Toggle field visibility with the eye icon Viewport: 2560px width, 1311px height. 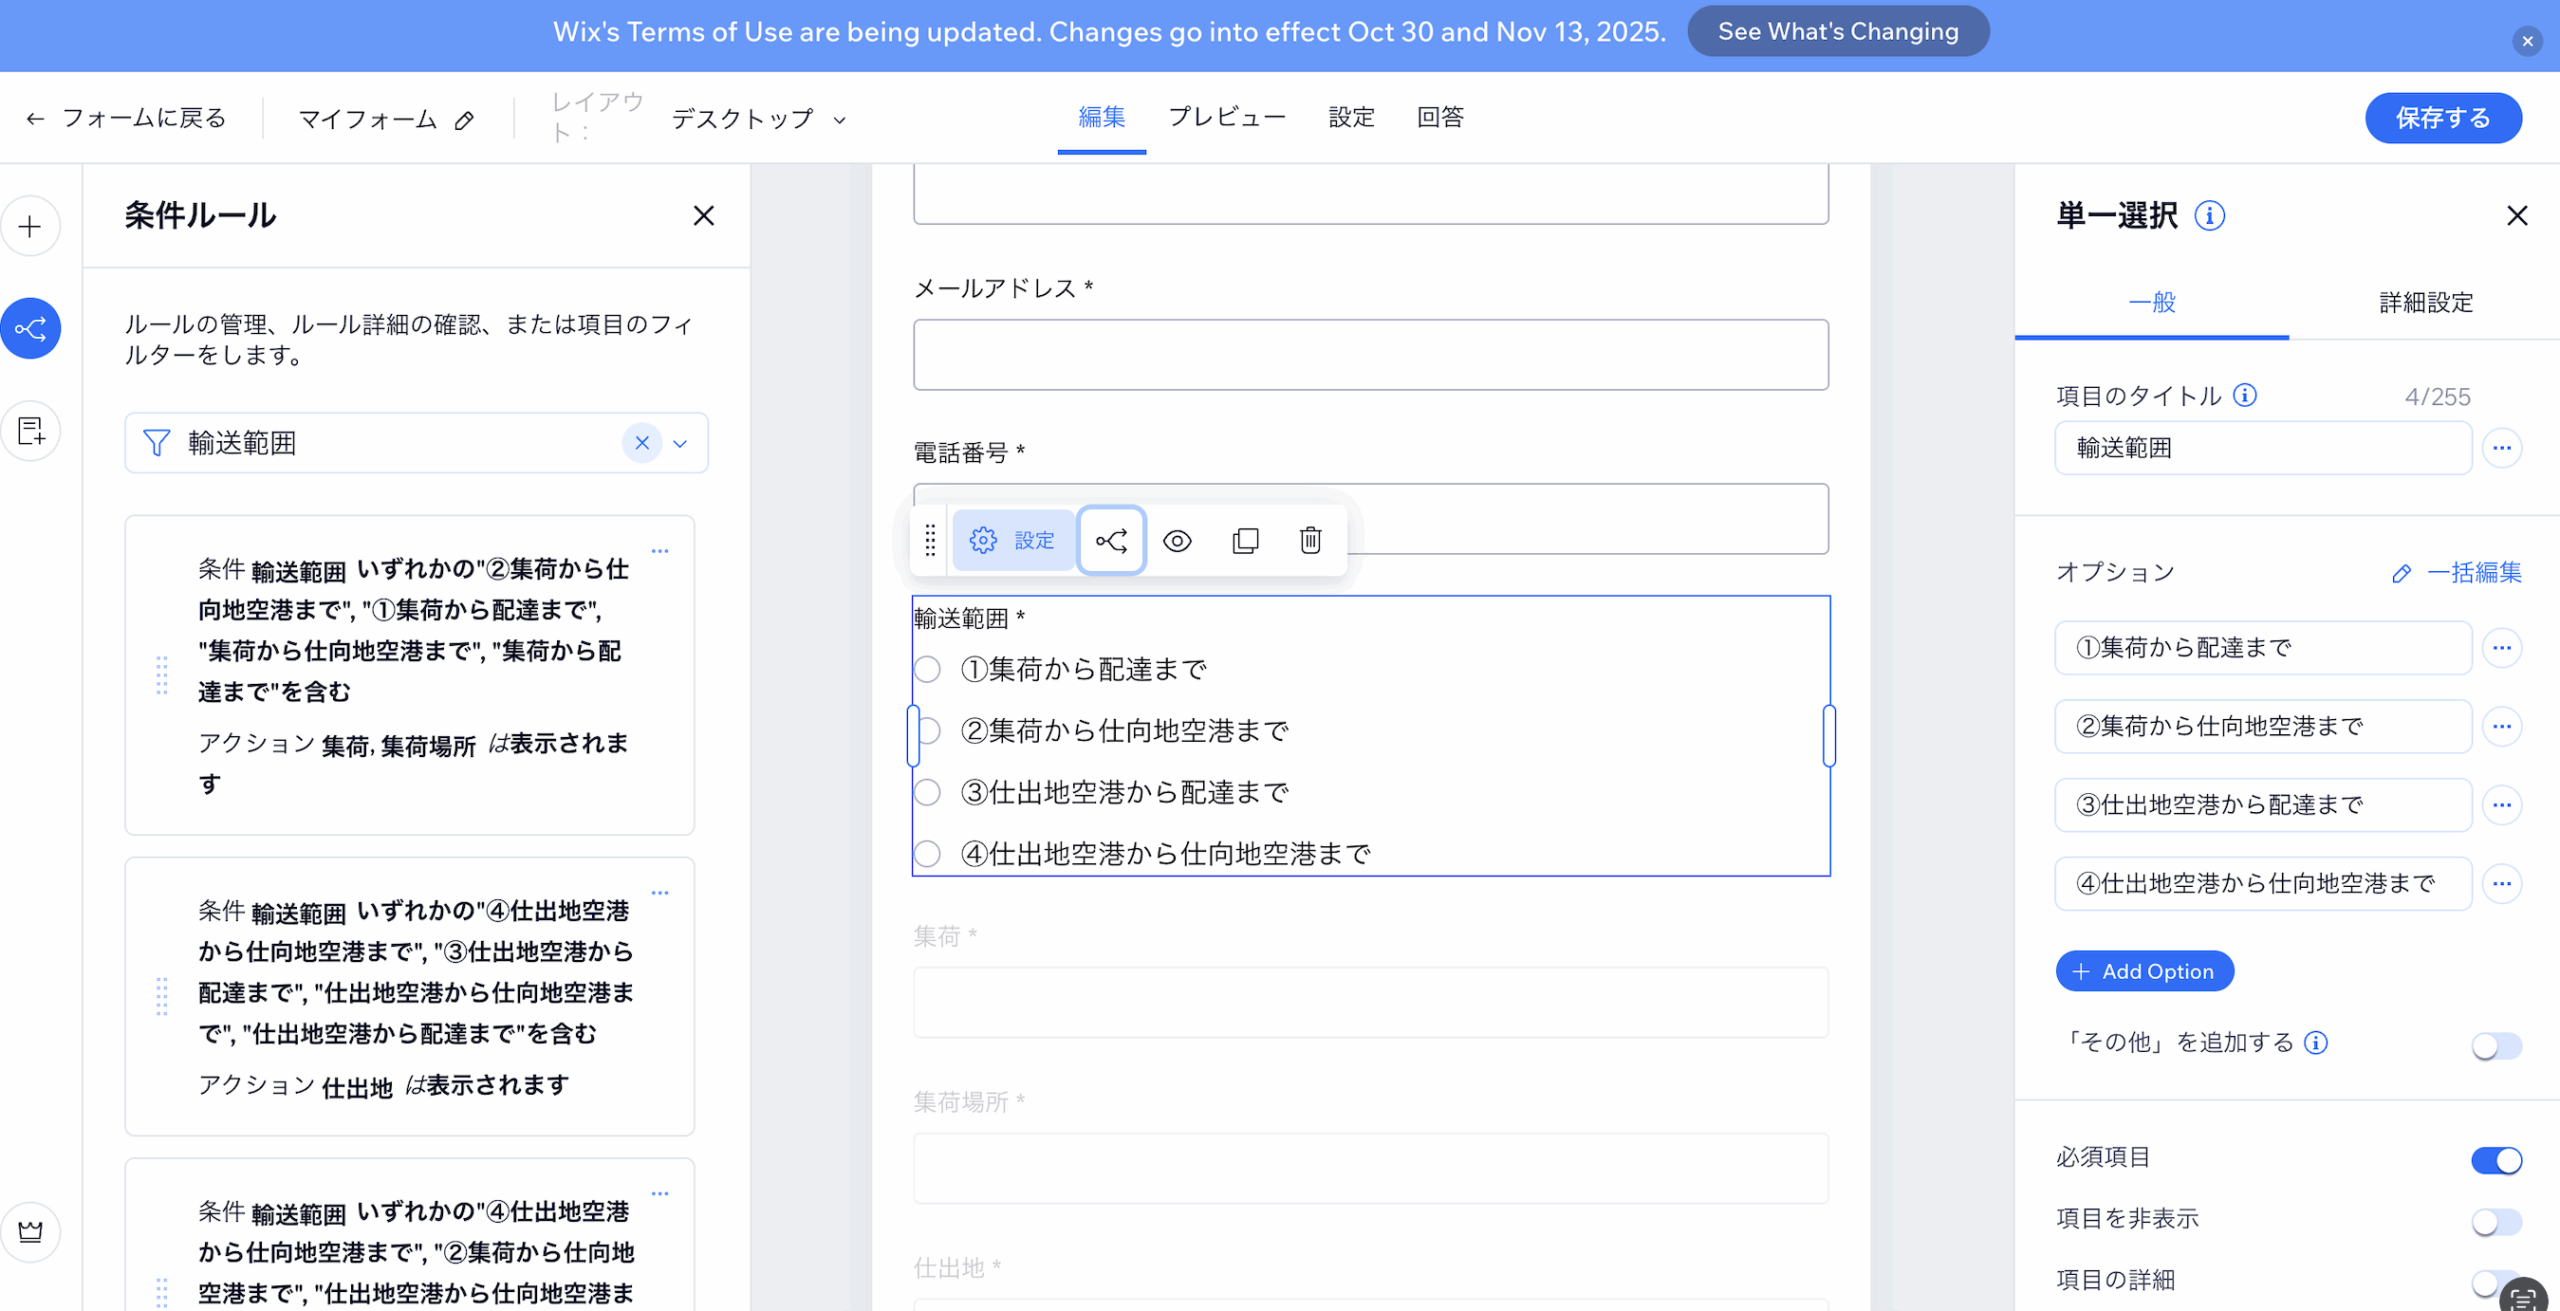click(1177, 541)
